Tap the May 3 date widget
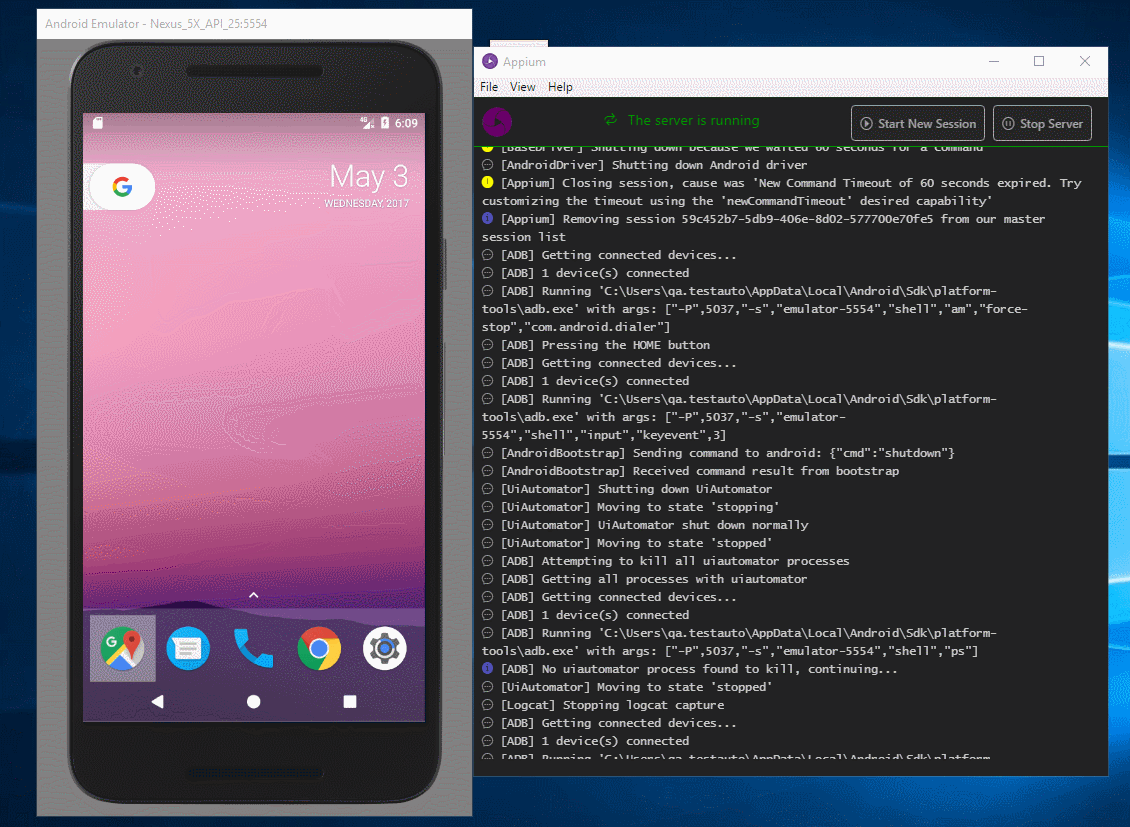 pyautogui.click(x=368, y=184)
